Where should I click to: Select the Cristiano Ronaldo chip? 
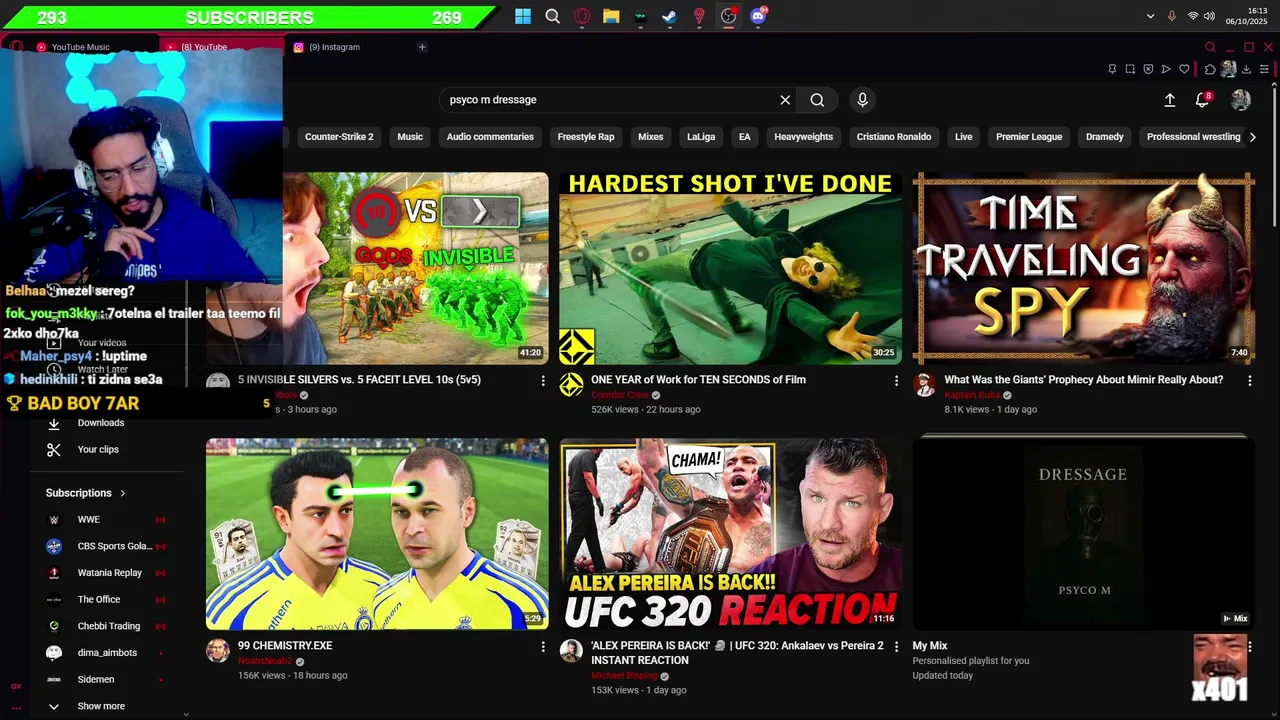pyautogui.click(x=894, y=137)
